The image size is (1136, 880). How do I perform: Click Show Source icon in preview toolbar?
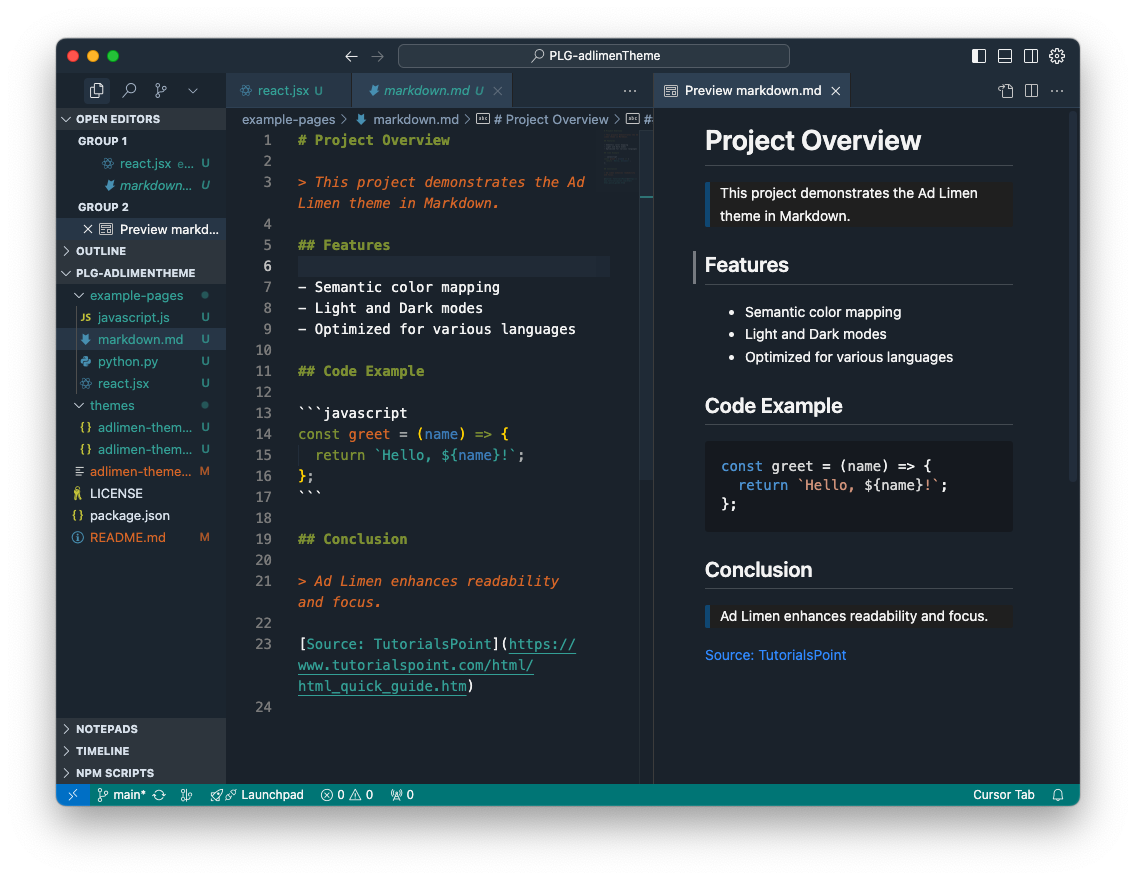point(1006,91)
